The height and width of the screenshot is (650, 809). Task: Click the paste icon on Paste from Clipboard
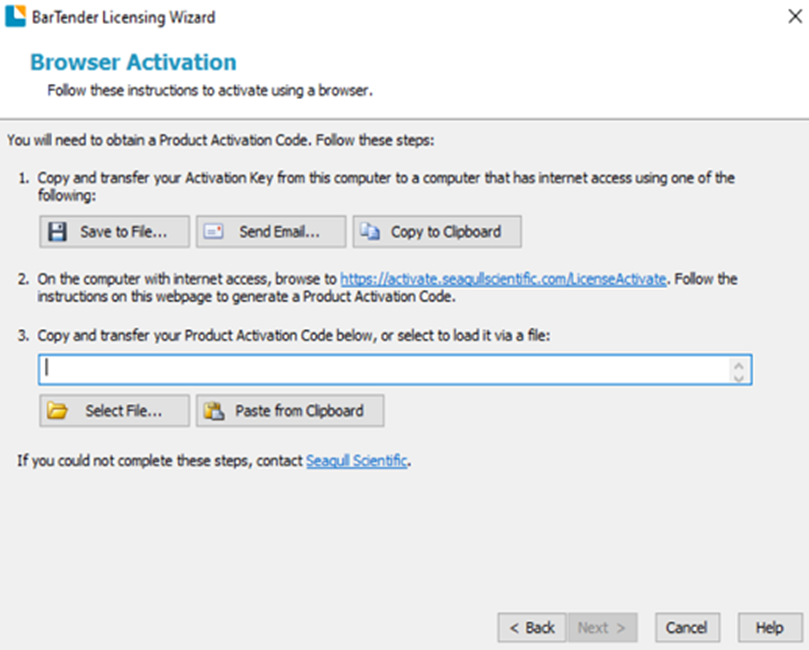pos(213,411)
